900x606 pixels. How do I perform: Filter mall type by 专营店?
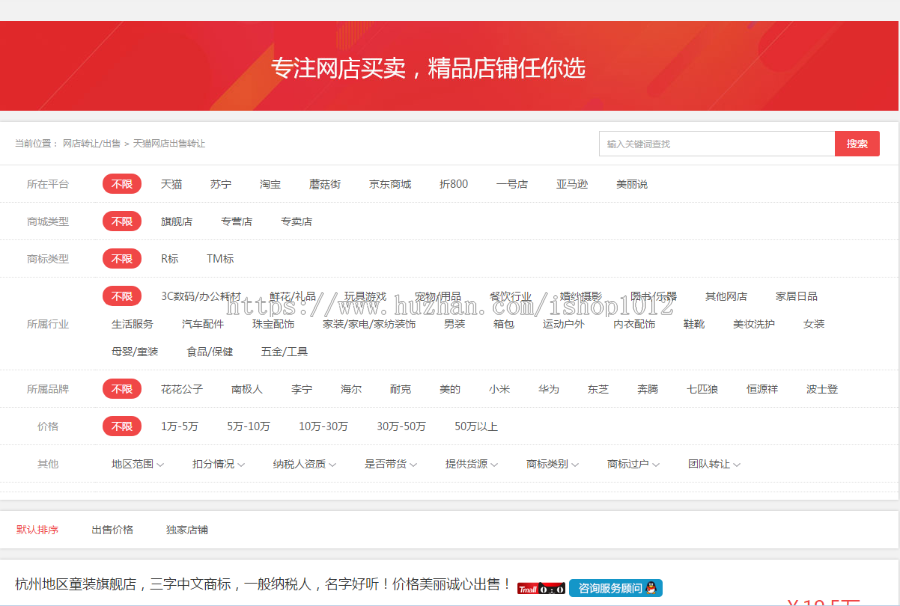coord(236,222)
